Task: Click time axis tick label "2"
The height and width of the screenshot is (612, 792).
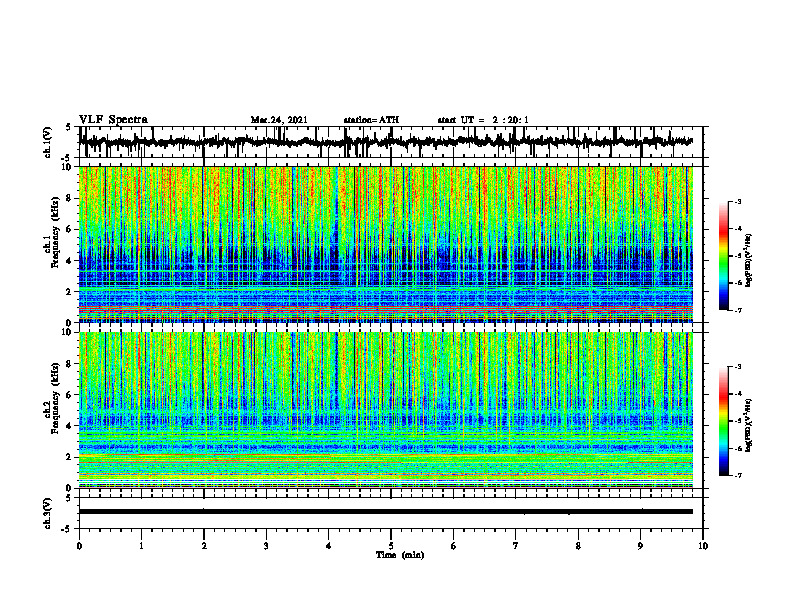Action: 204,546
